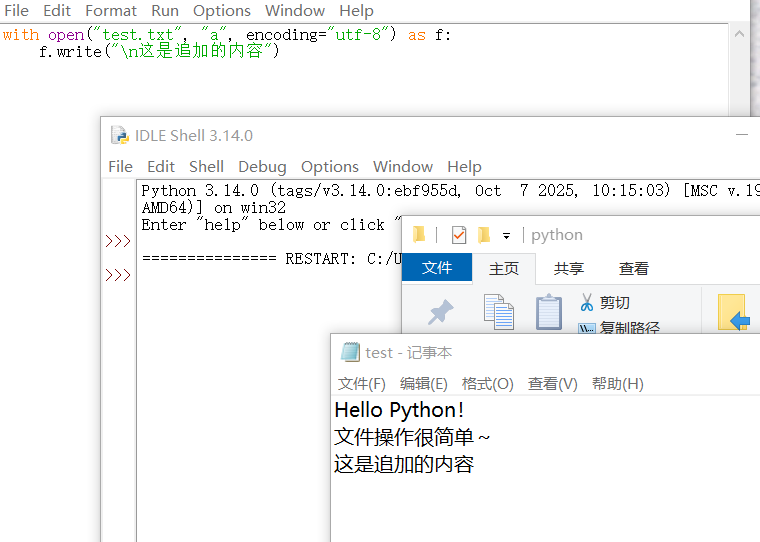Open Help menu in IDLE Shell
Image resolution: width=760 pixels, height=542 pixels.
pyautogui.click(x=464, y=167)
